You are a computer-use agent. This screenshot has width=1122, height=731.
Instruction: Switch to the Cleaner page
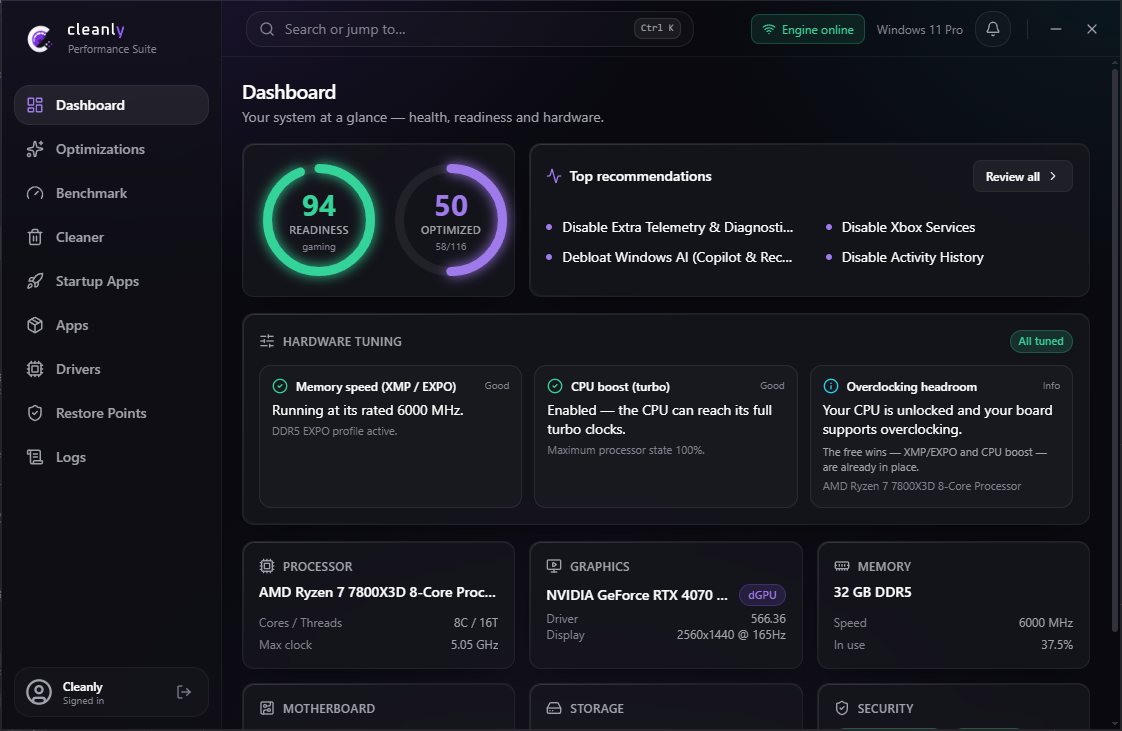click(x=112, y=237)
